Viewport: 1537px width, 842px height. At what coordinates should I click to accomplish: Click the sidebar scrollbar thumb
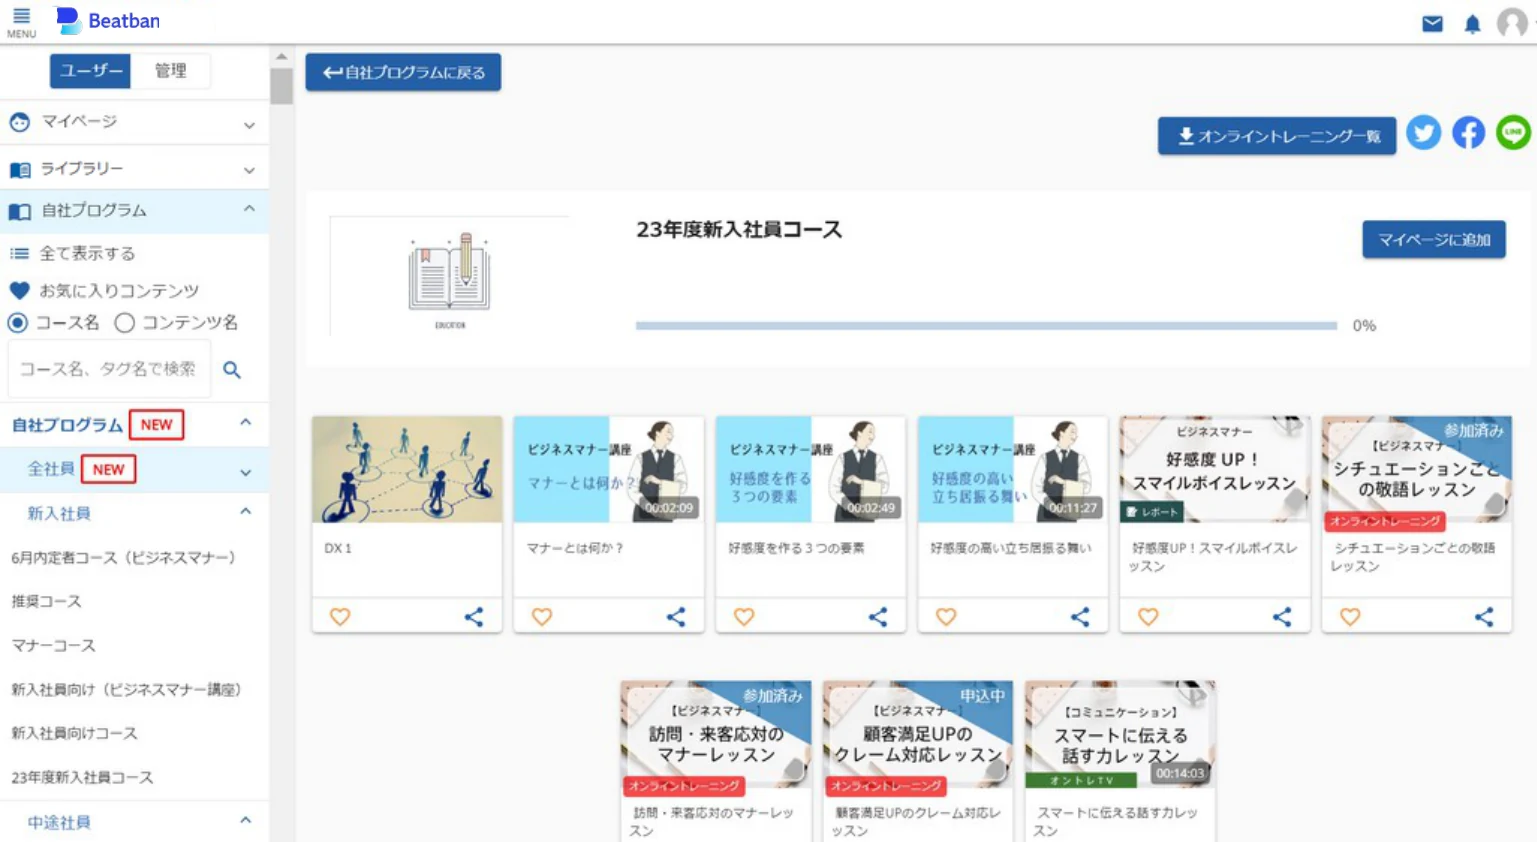282,86
